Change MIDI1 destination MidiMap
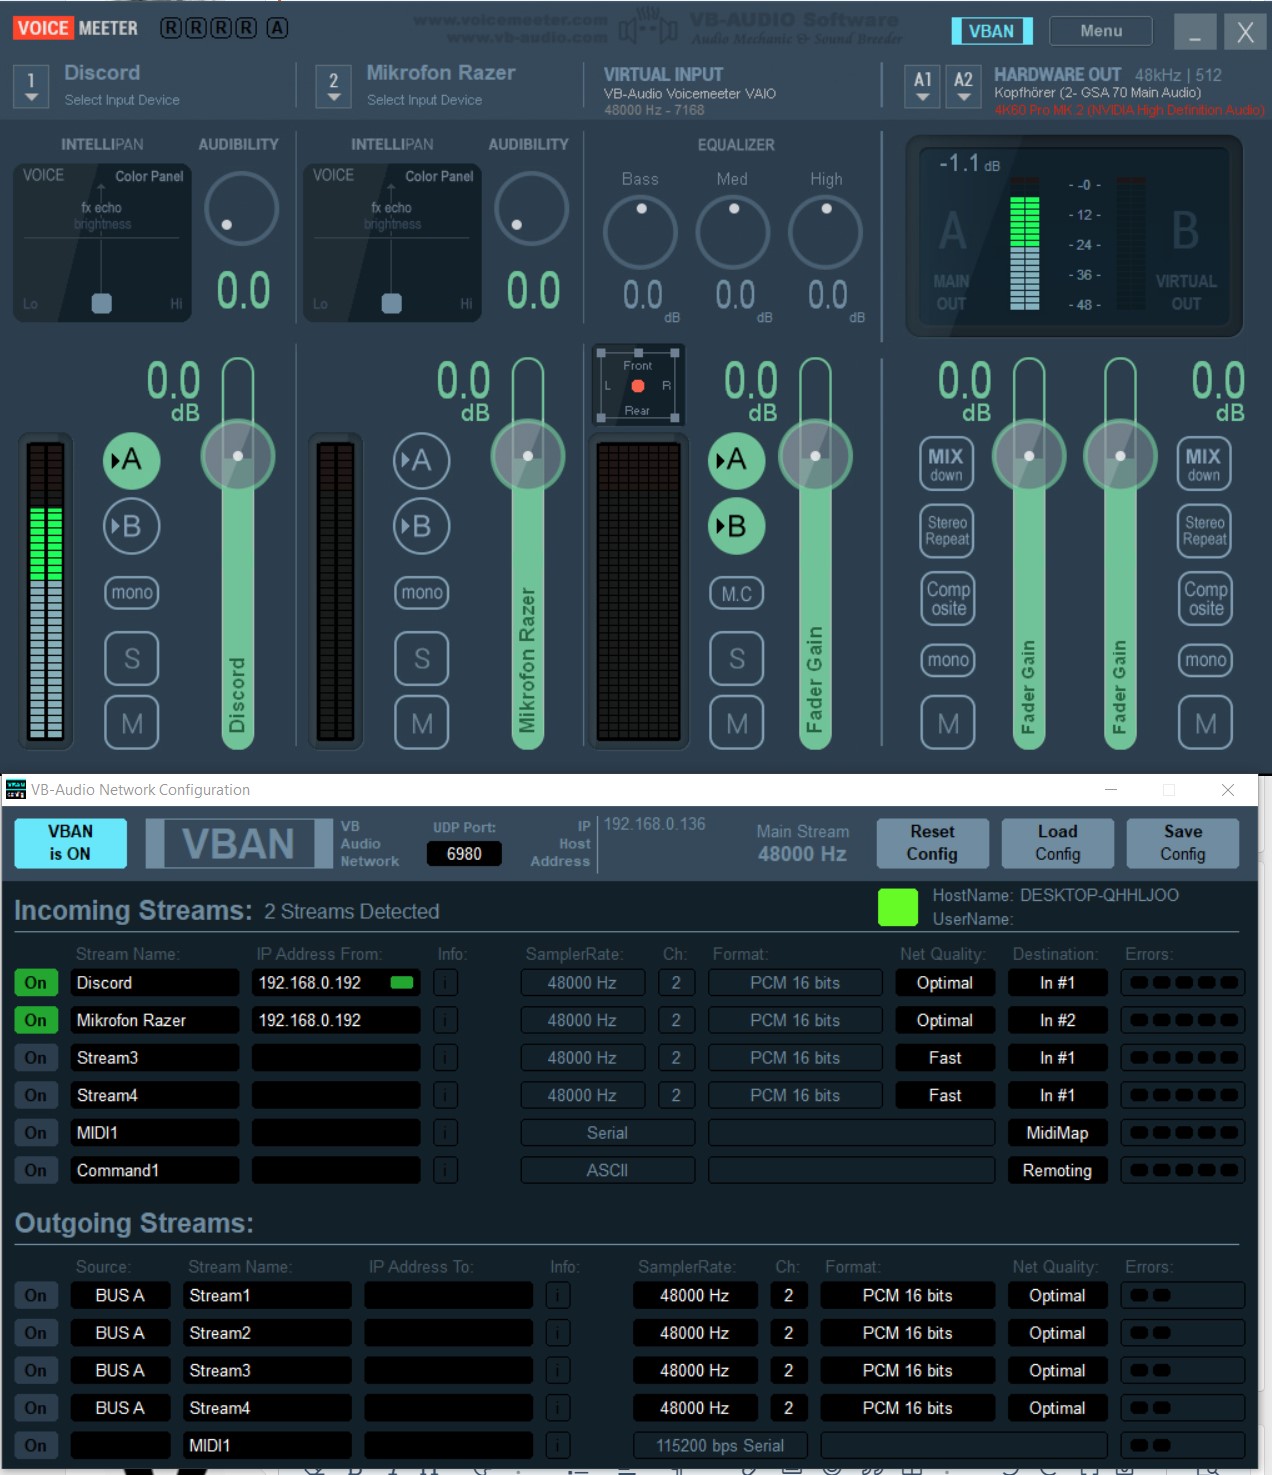The width and height of the screenshot is (1272, 1475). pos(1057,1133)
